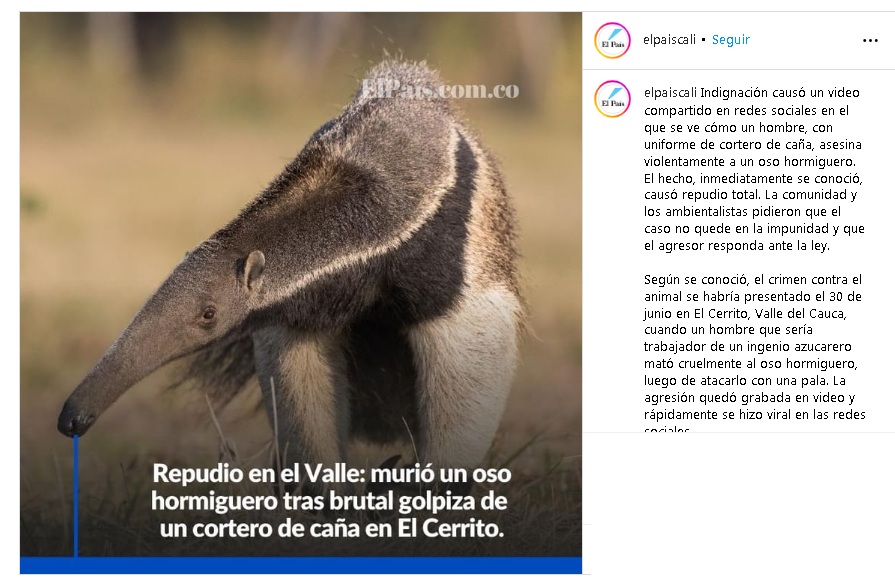Open the three-dots more options menu
895x583 pixels.
870,41
